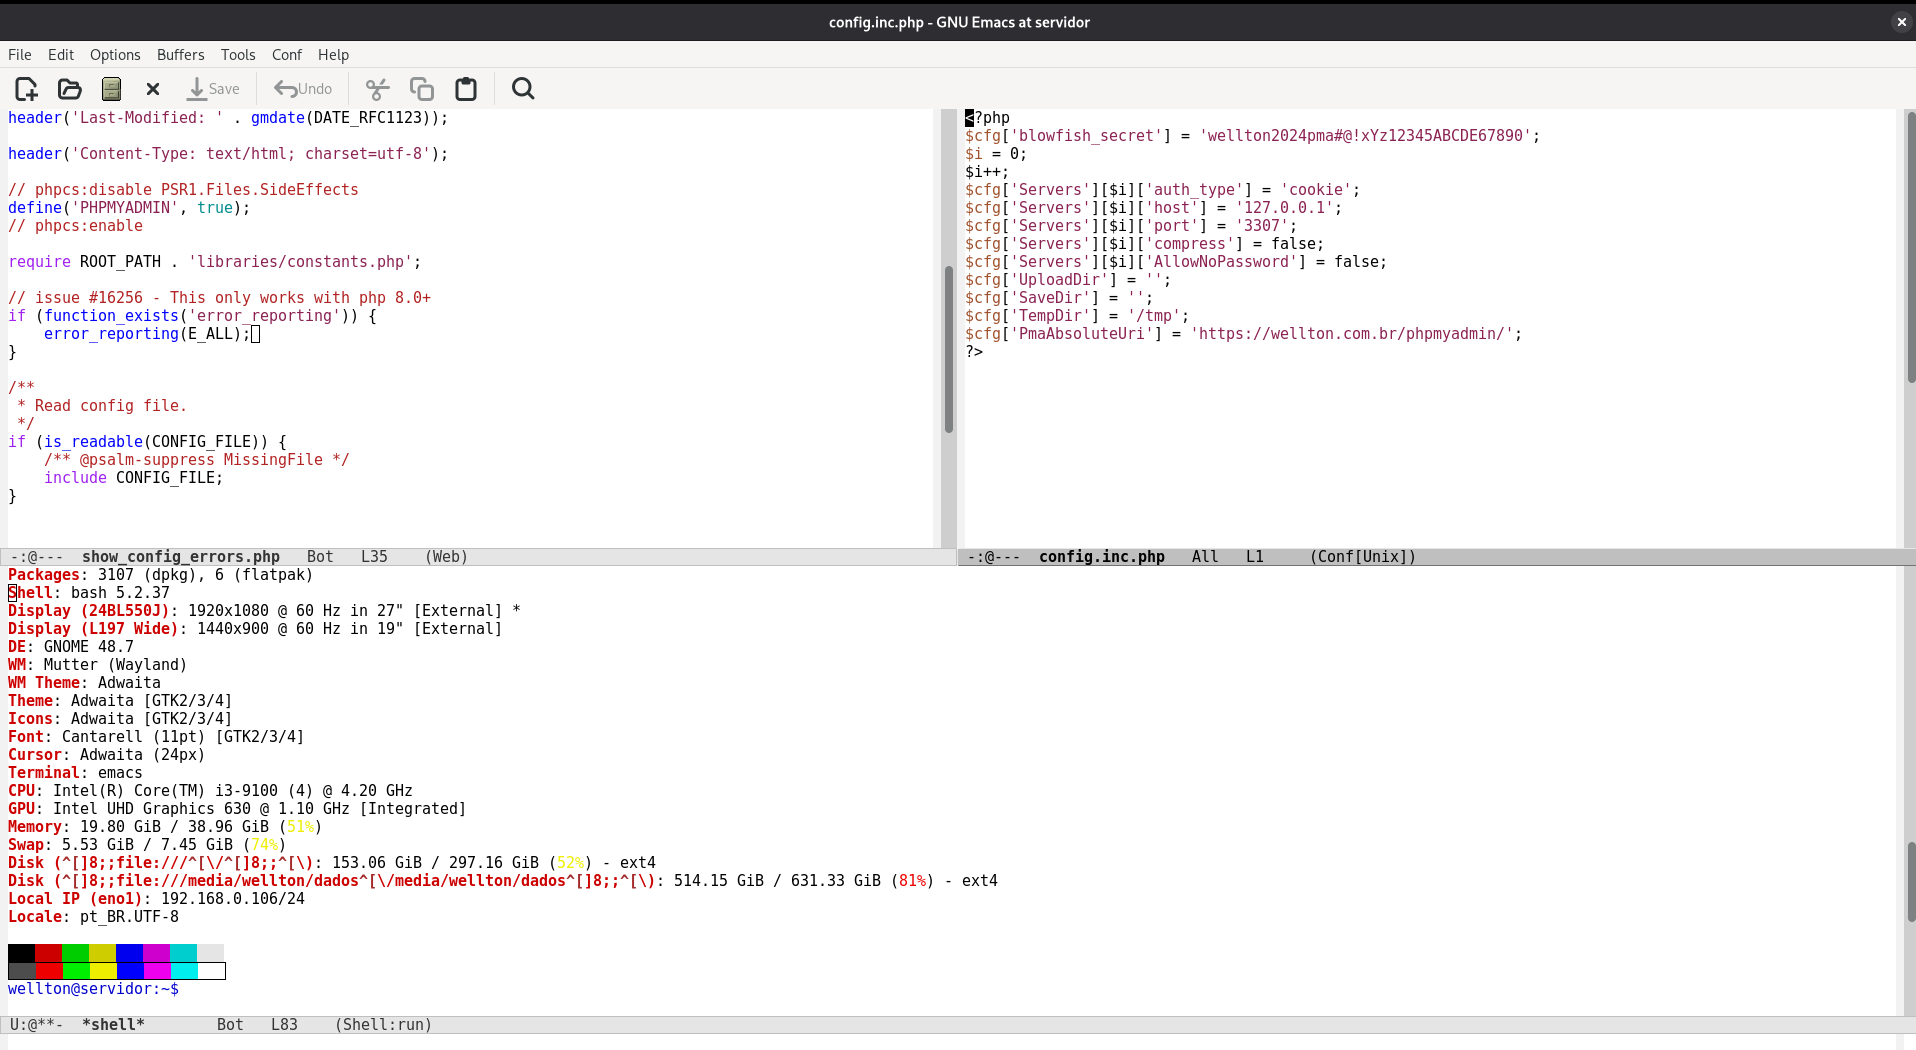Viewport: 1916px width, 1050px height.
Task: Open file using the folder toolbar icon
Action: (69, 89)
